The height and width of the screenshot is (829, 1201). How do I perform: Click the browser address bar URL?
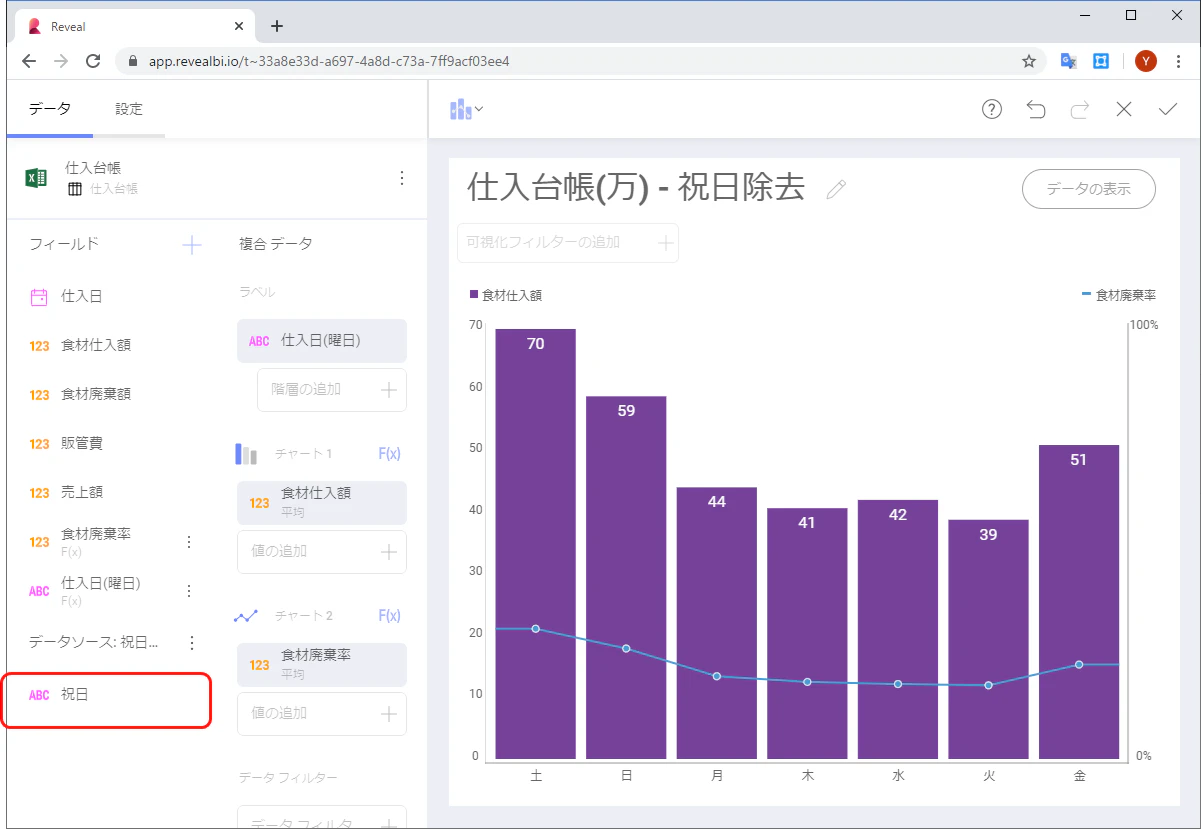coord(330,61)
